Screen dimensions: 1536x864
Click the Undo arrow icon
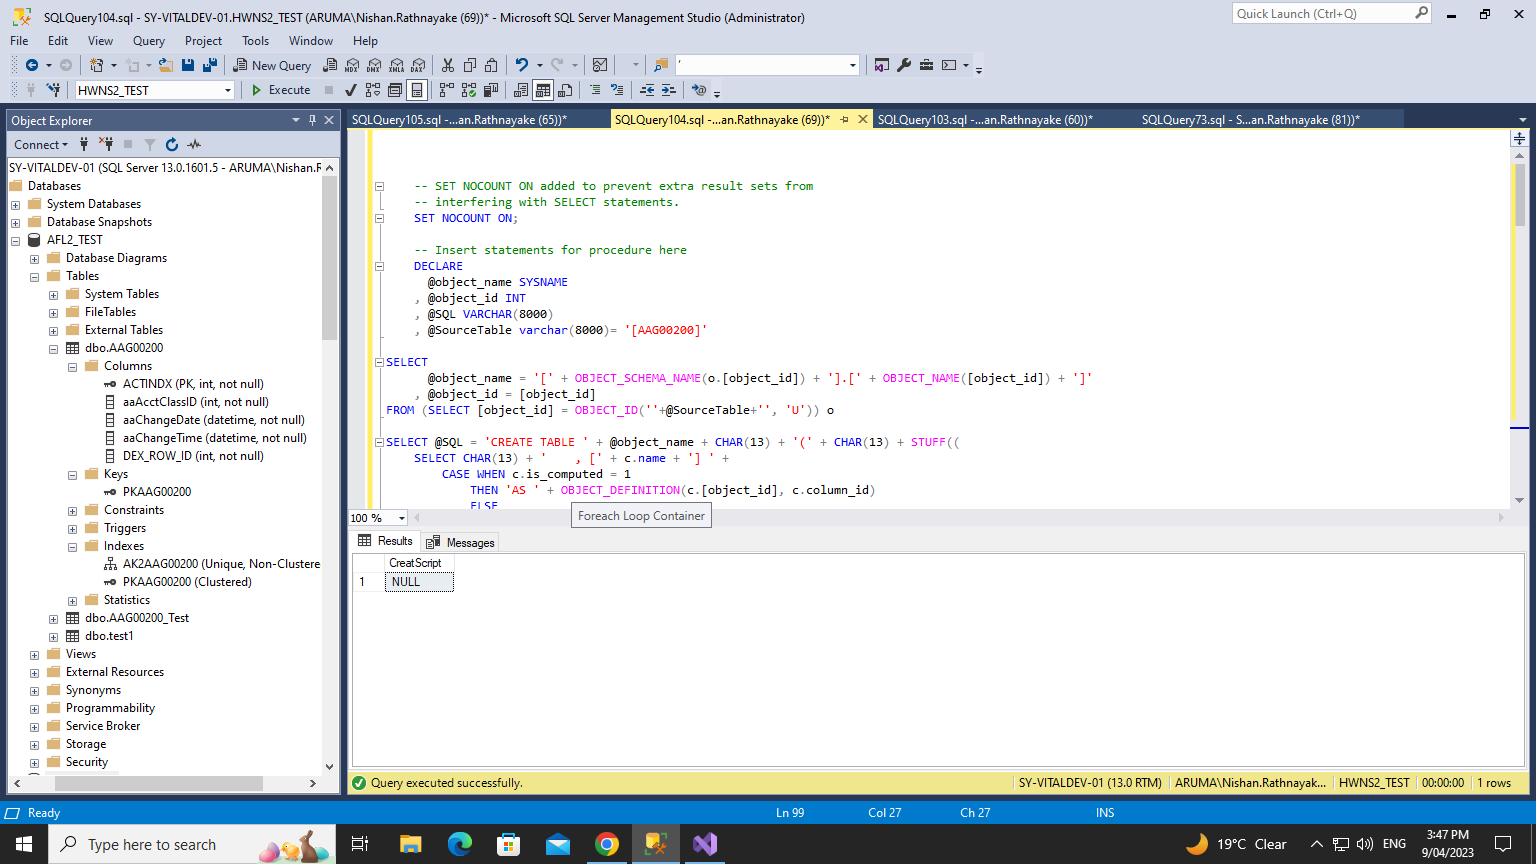[521, 65]
